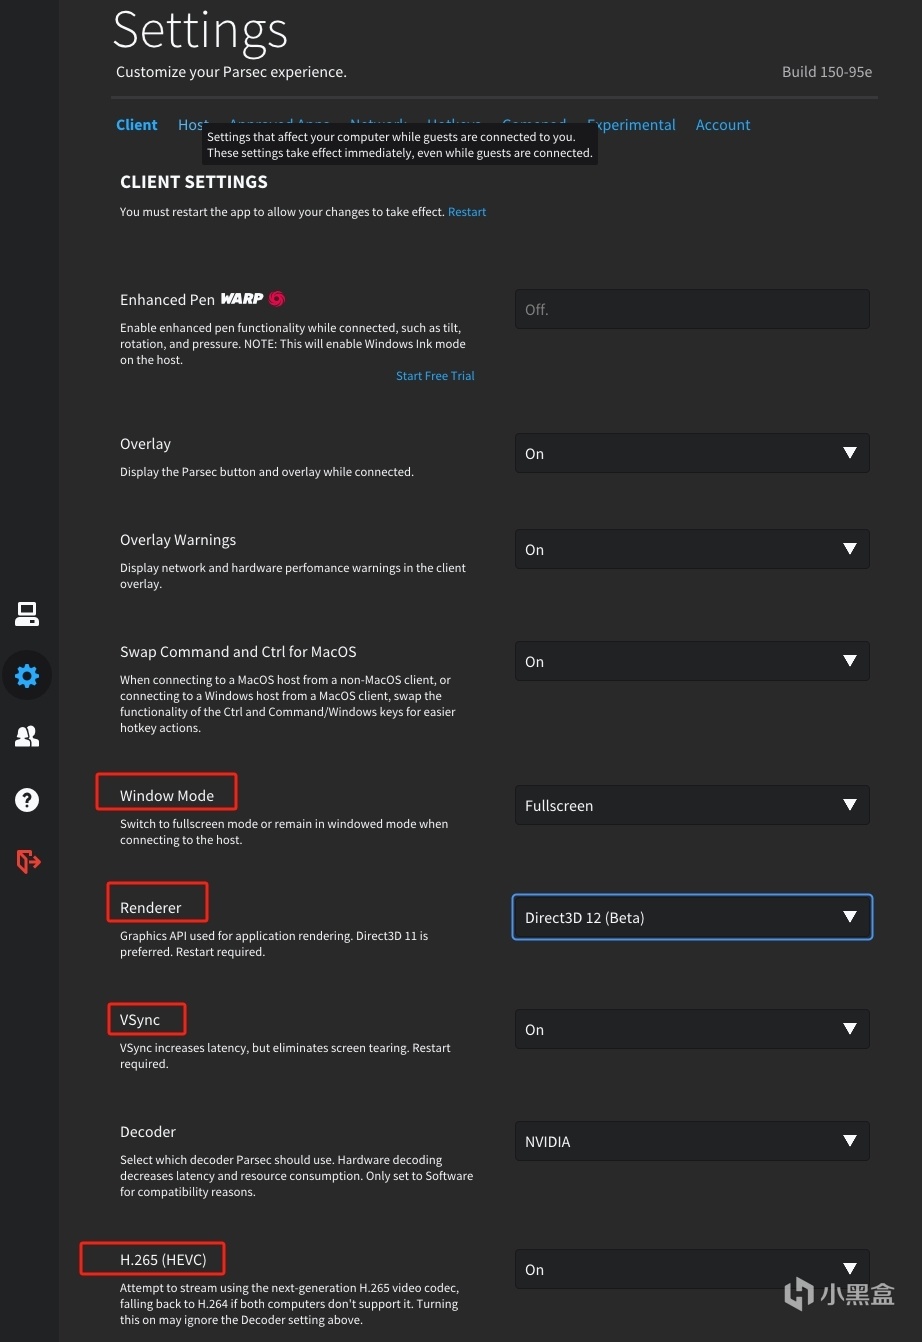Expand the VSync dropdown
Screen dimensions: 922x1342
[x=691, y=1029]
